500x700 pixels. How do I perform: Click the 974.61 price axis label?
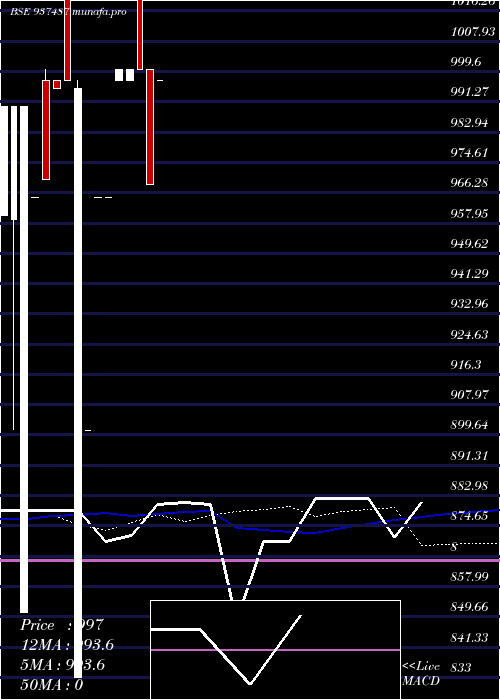tap(469, 153)
